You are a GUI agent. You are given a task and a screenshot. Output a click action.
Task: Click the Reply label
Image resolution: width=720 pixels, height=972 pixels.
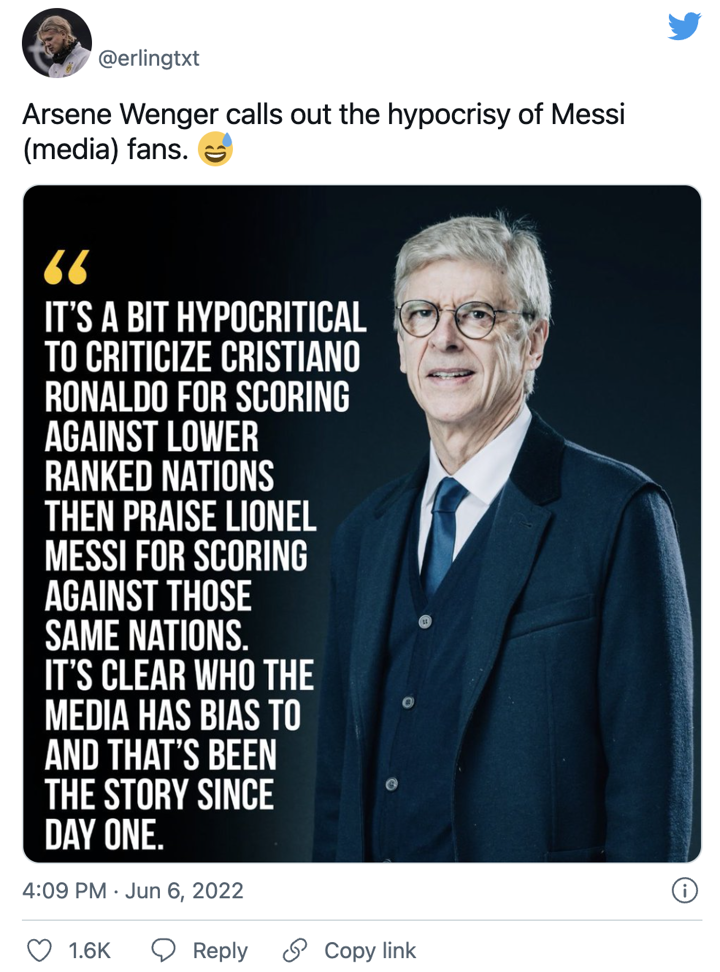[x=220, y=950]
